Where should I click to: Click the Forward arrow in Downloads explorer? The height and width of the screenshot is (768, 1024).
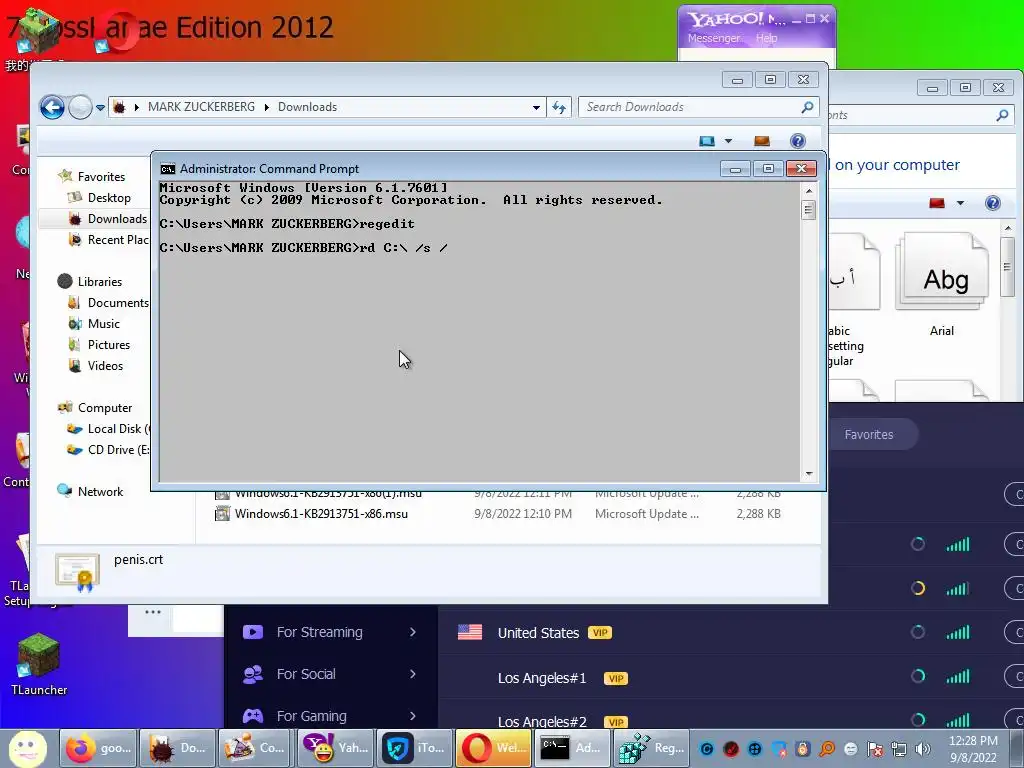[x=80, y=107]
